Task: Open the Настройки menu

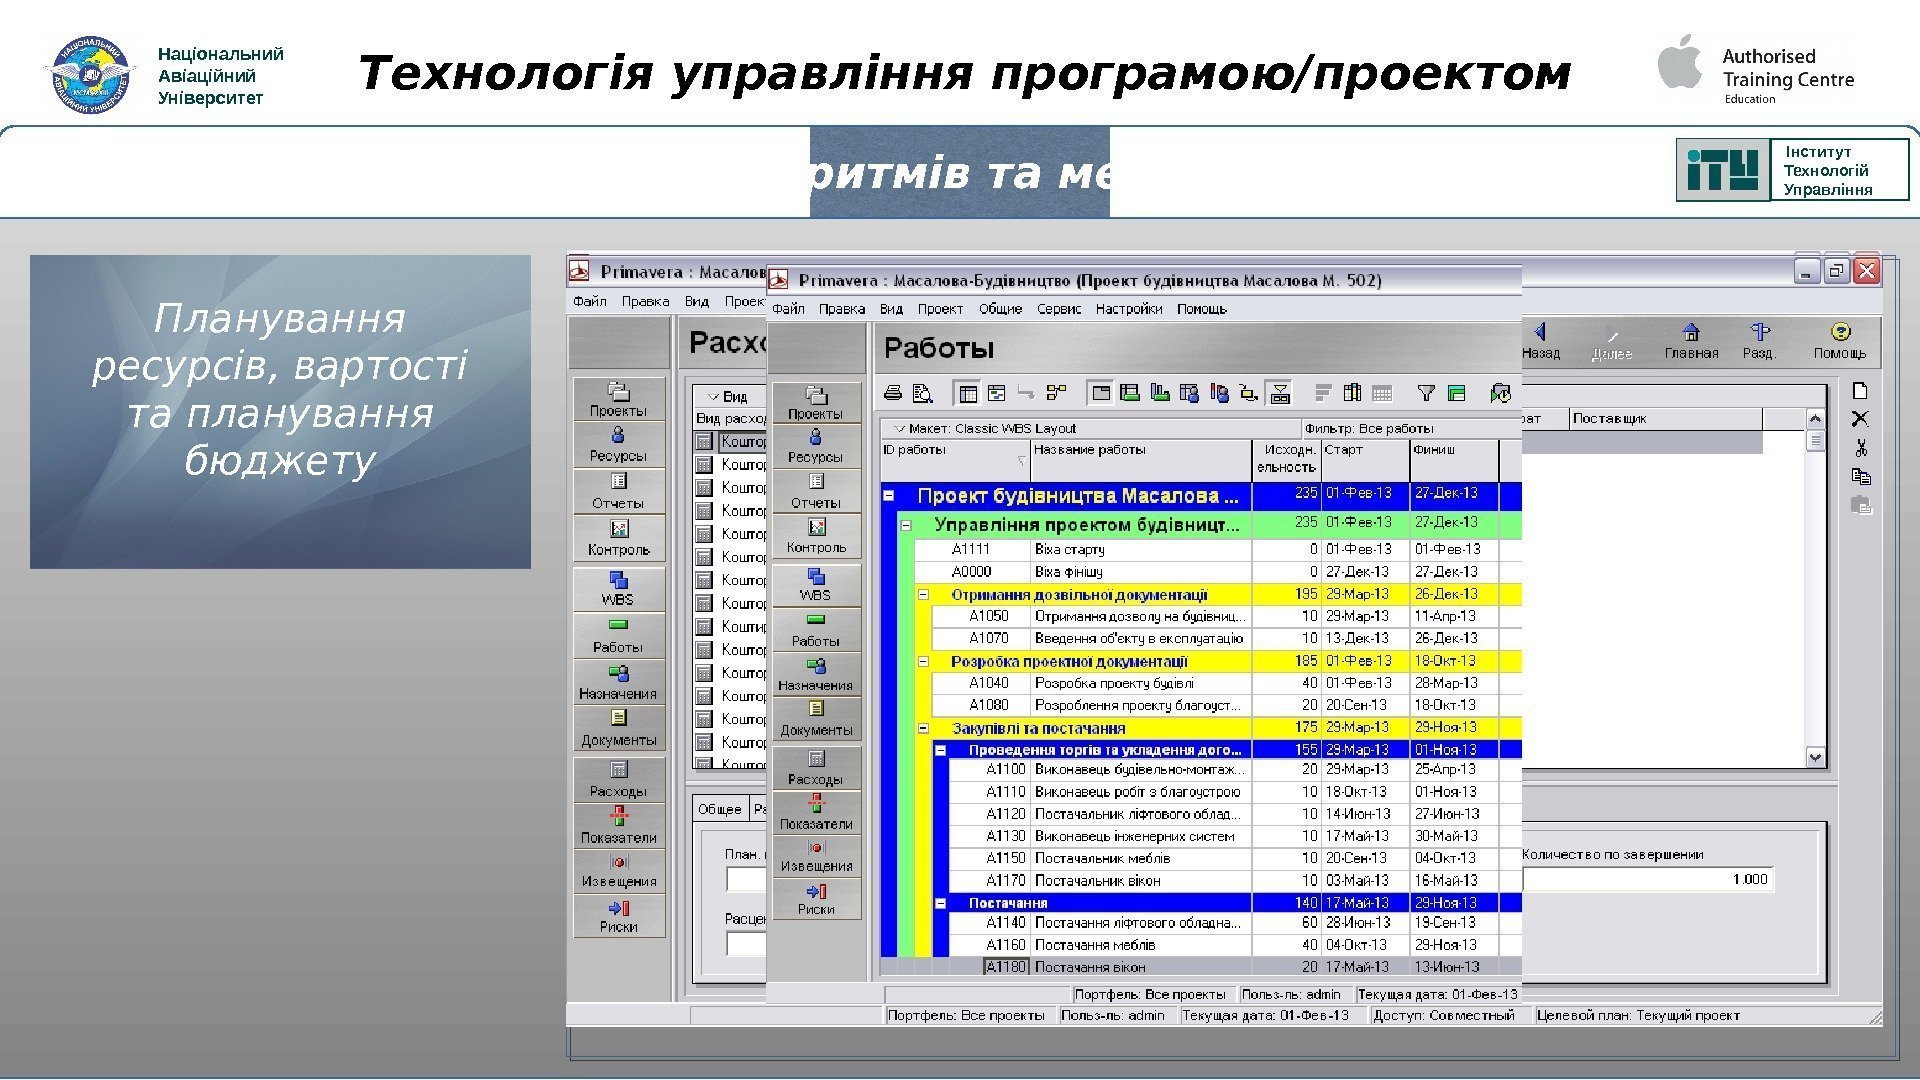Action: point(1128,309)
